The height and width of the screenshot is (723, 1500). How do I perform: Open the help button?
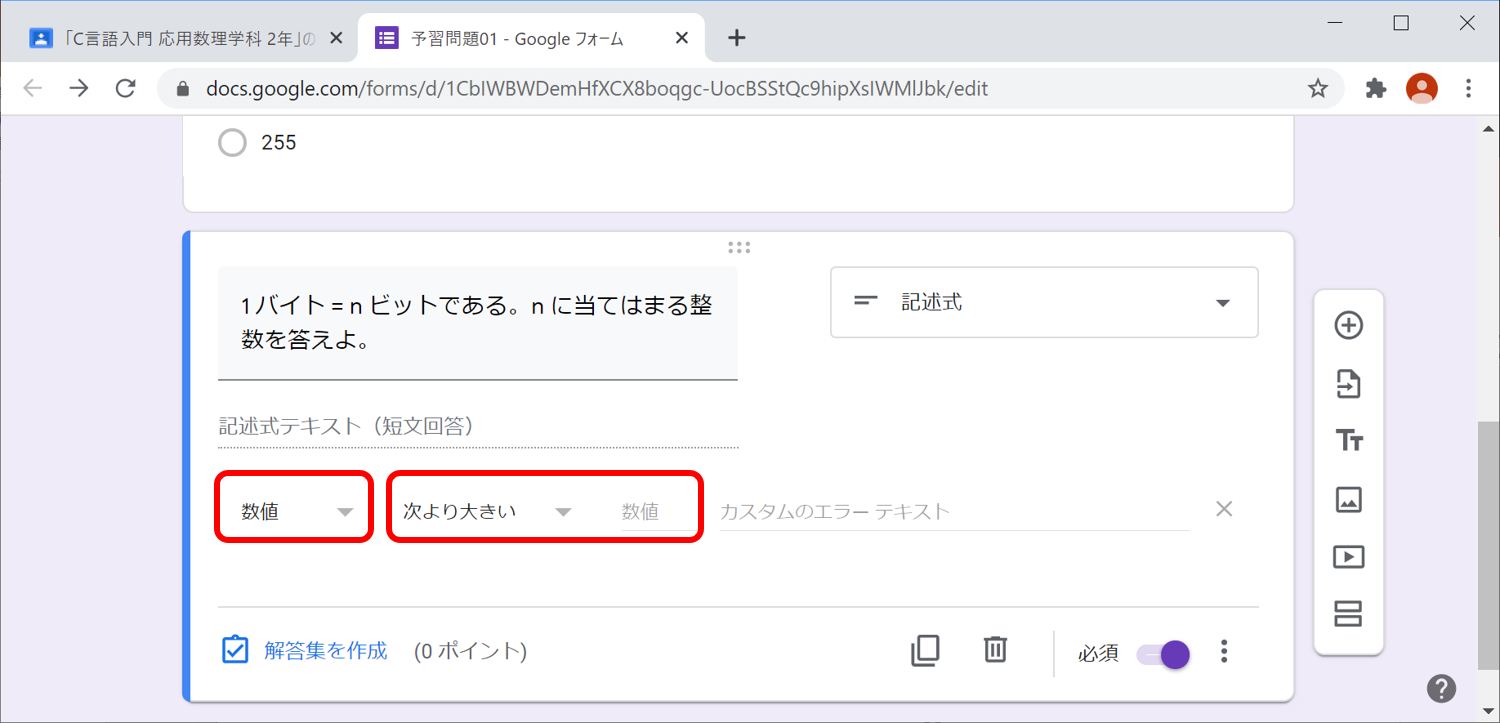click(x=1441, y=688)
